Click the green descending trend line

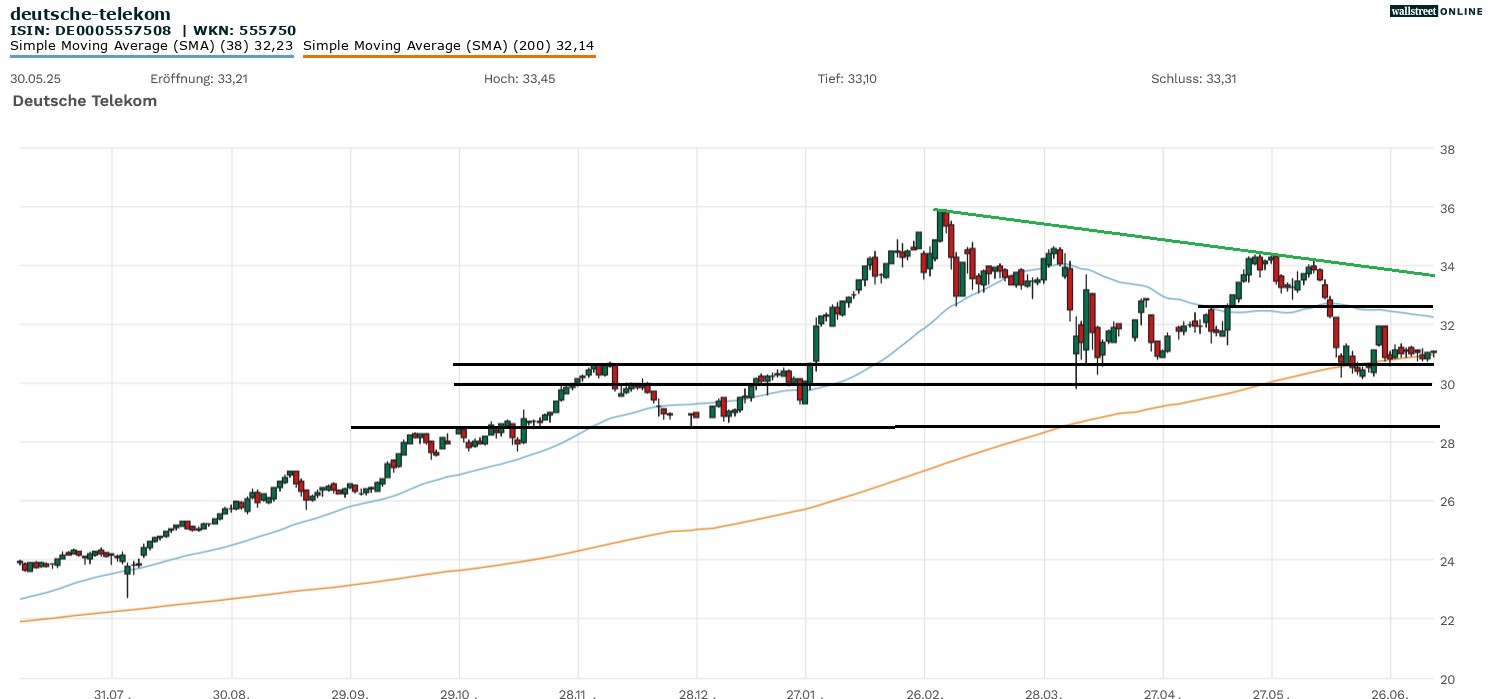pos(1185,242)
